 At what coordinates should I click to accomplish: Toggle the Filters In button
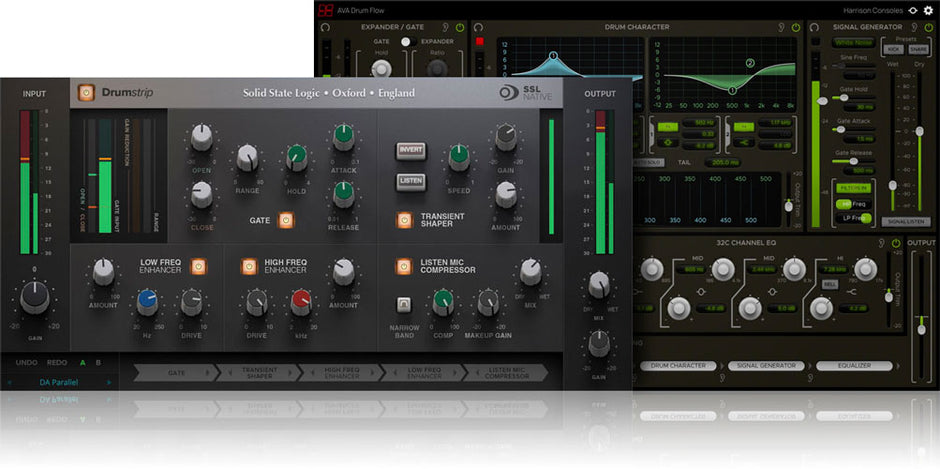click(852, 188)
